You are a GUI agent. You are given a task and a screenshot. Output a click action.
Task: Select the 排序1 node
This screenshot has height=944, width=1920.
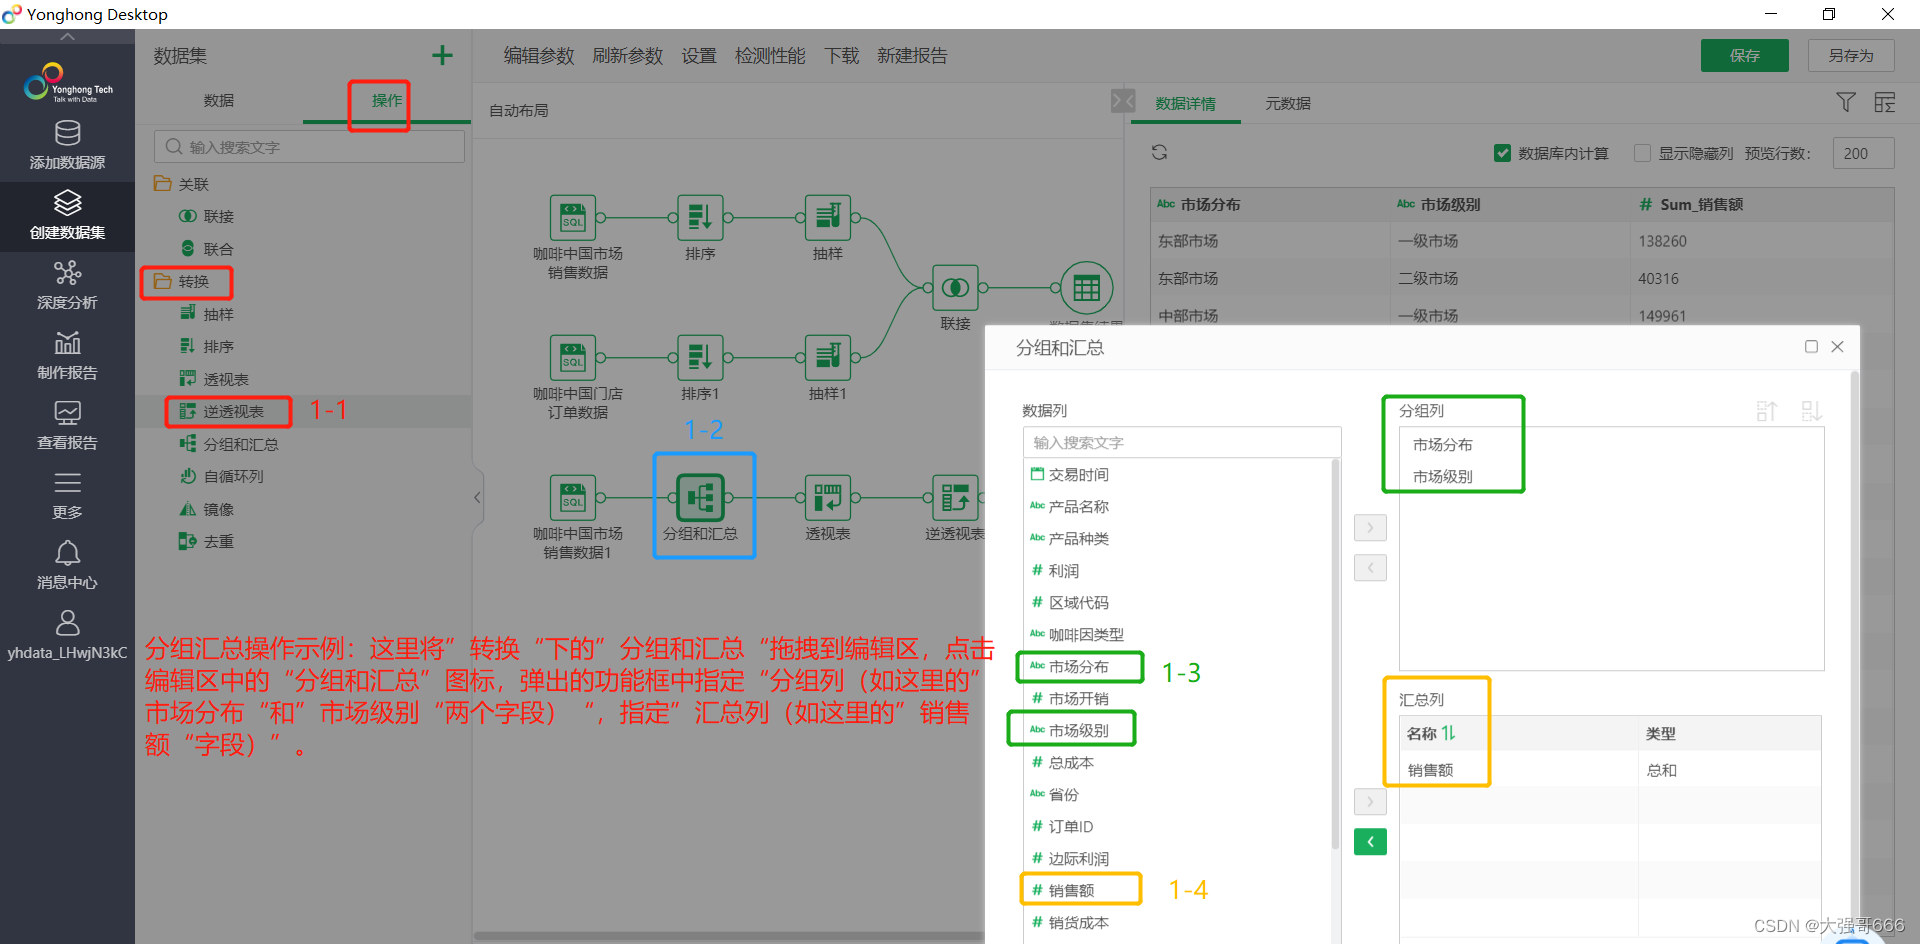700,357
